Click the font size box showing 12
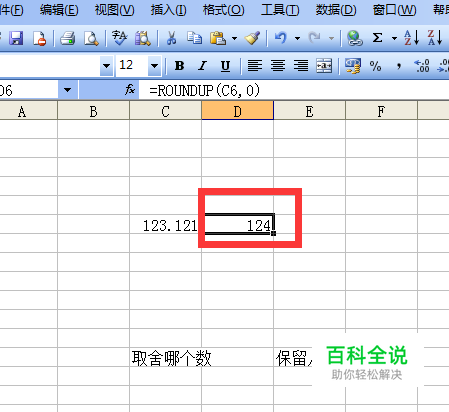This screenshot has width=449, height=412. point(132,66)
